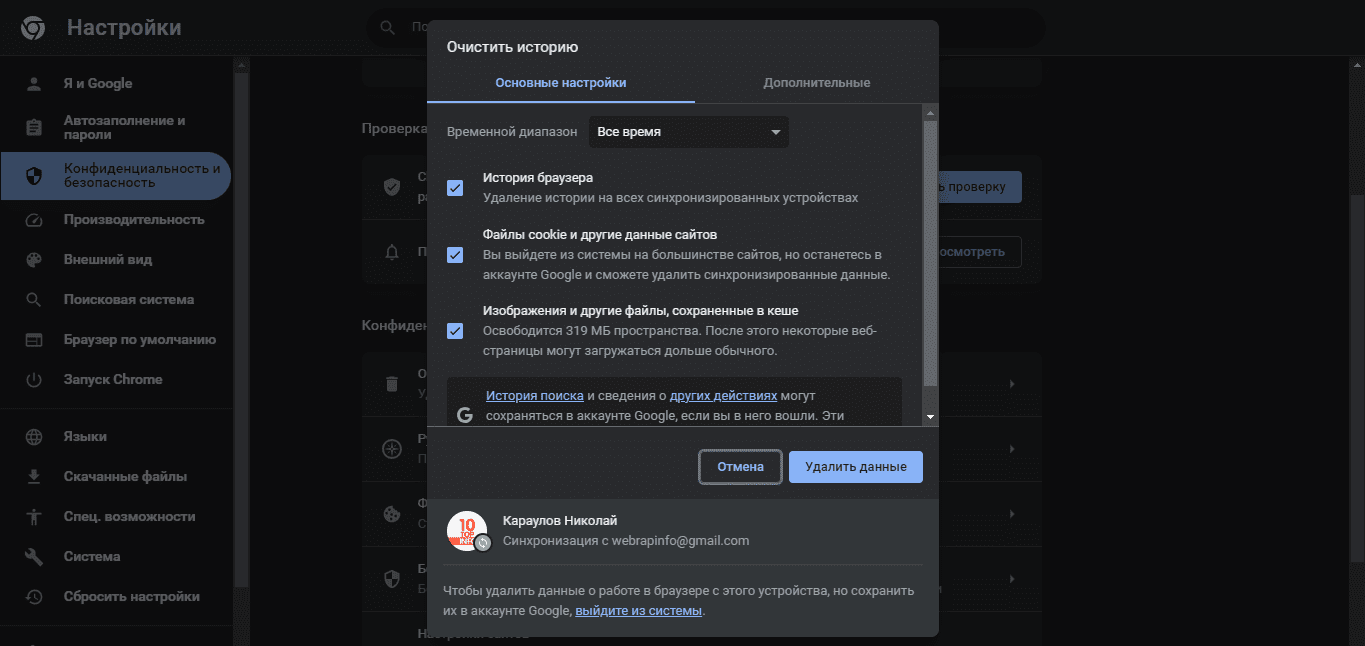The width and height of the screenshot is (1365, 646).
Task: Expand the first background privacy row arrow
Action: click(x=1011, y=384)
